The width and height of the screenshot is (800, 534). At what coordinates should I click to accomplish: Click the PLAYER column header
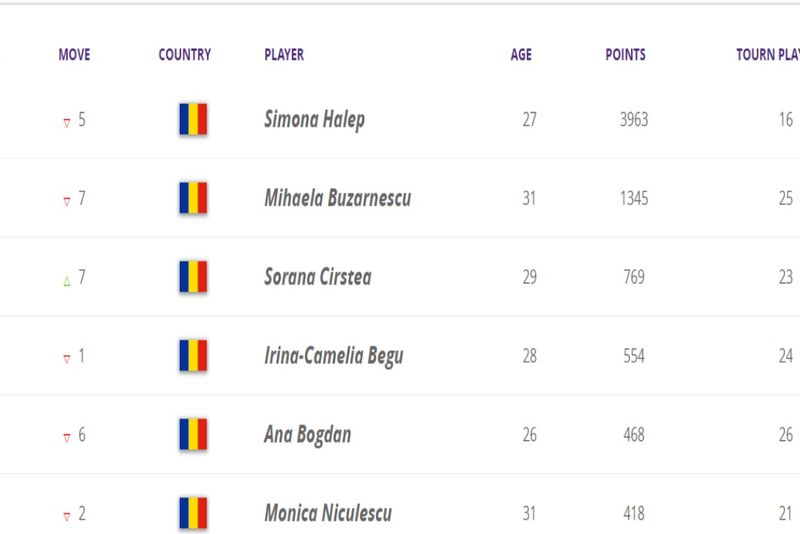[x=284, y=55]
